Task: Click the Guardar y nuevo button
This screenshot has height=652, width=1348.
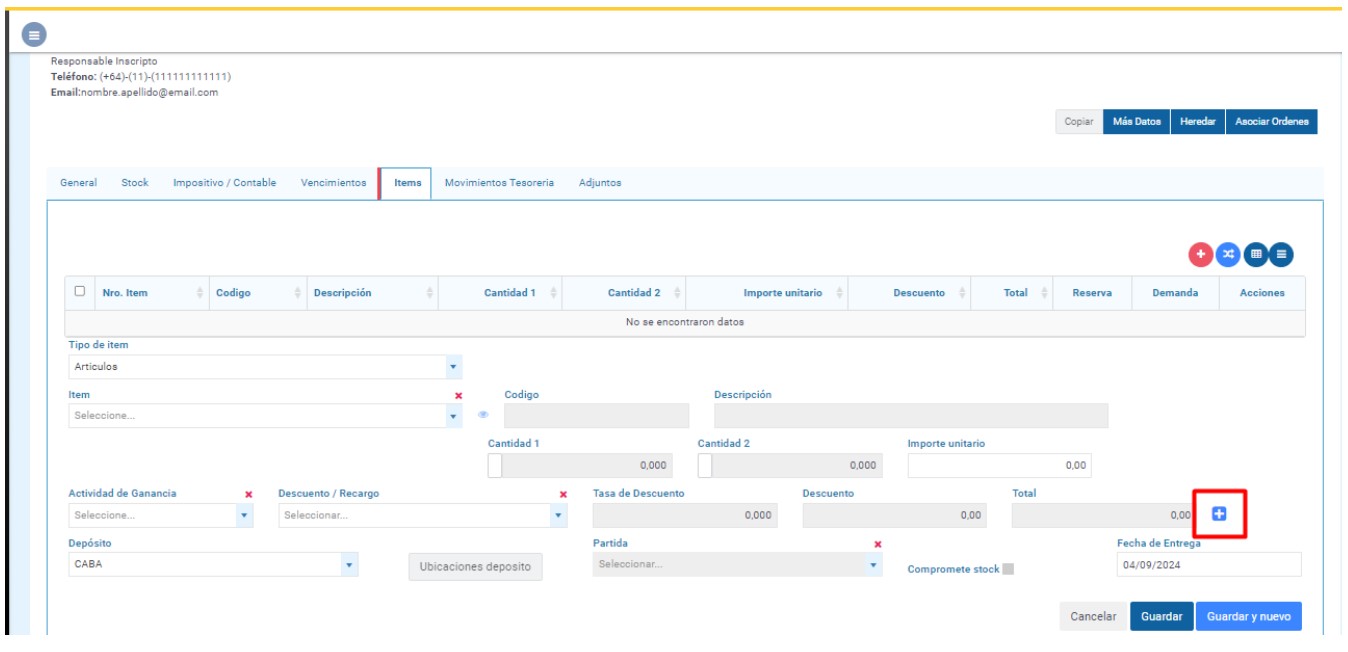Action: [x=1249, y=617]
